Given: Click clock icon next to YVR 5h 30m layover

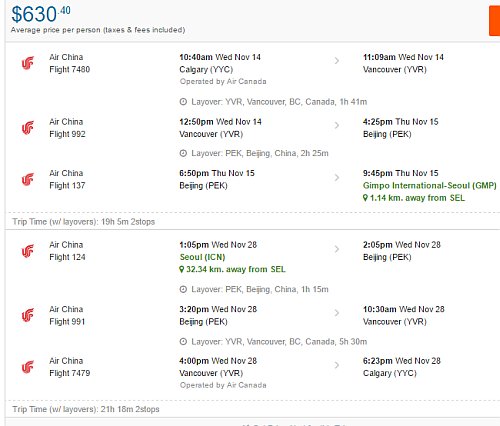Looking at the screenshot, I should (x=183, y=342).
